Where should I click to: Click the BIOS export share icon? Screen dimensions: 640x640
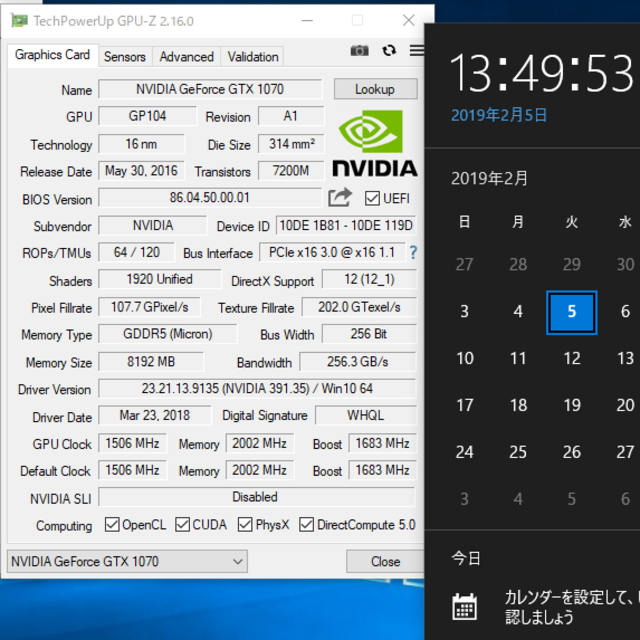tap(340, 197)
